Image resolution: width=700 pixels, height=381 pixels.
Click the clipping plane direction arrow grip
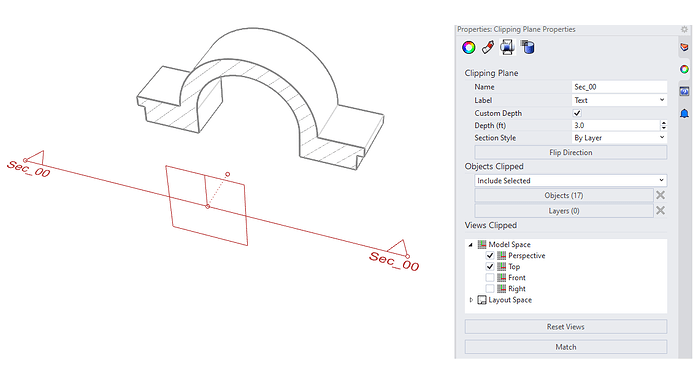[x=228, y=174]
